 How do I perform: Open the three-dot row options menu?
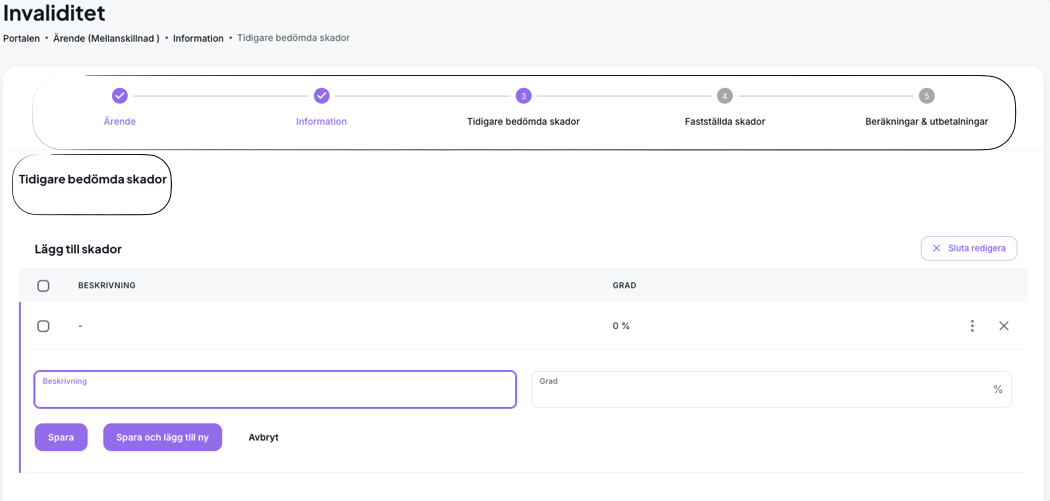[972, 326]
